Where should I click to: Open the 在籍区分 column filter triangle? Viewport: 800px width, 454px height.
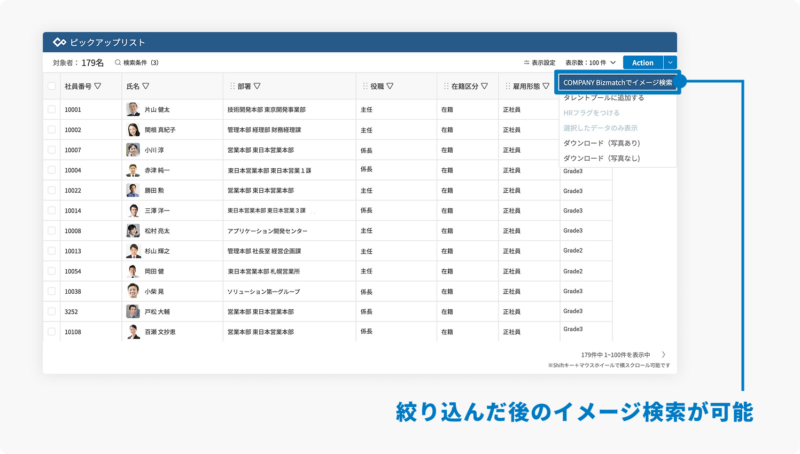tap(484, 86)
